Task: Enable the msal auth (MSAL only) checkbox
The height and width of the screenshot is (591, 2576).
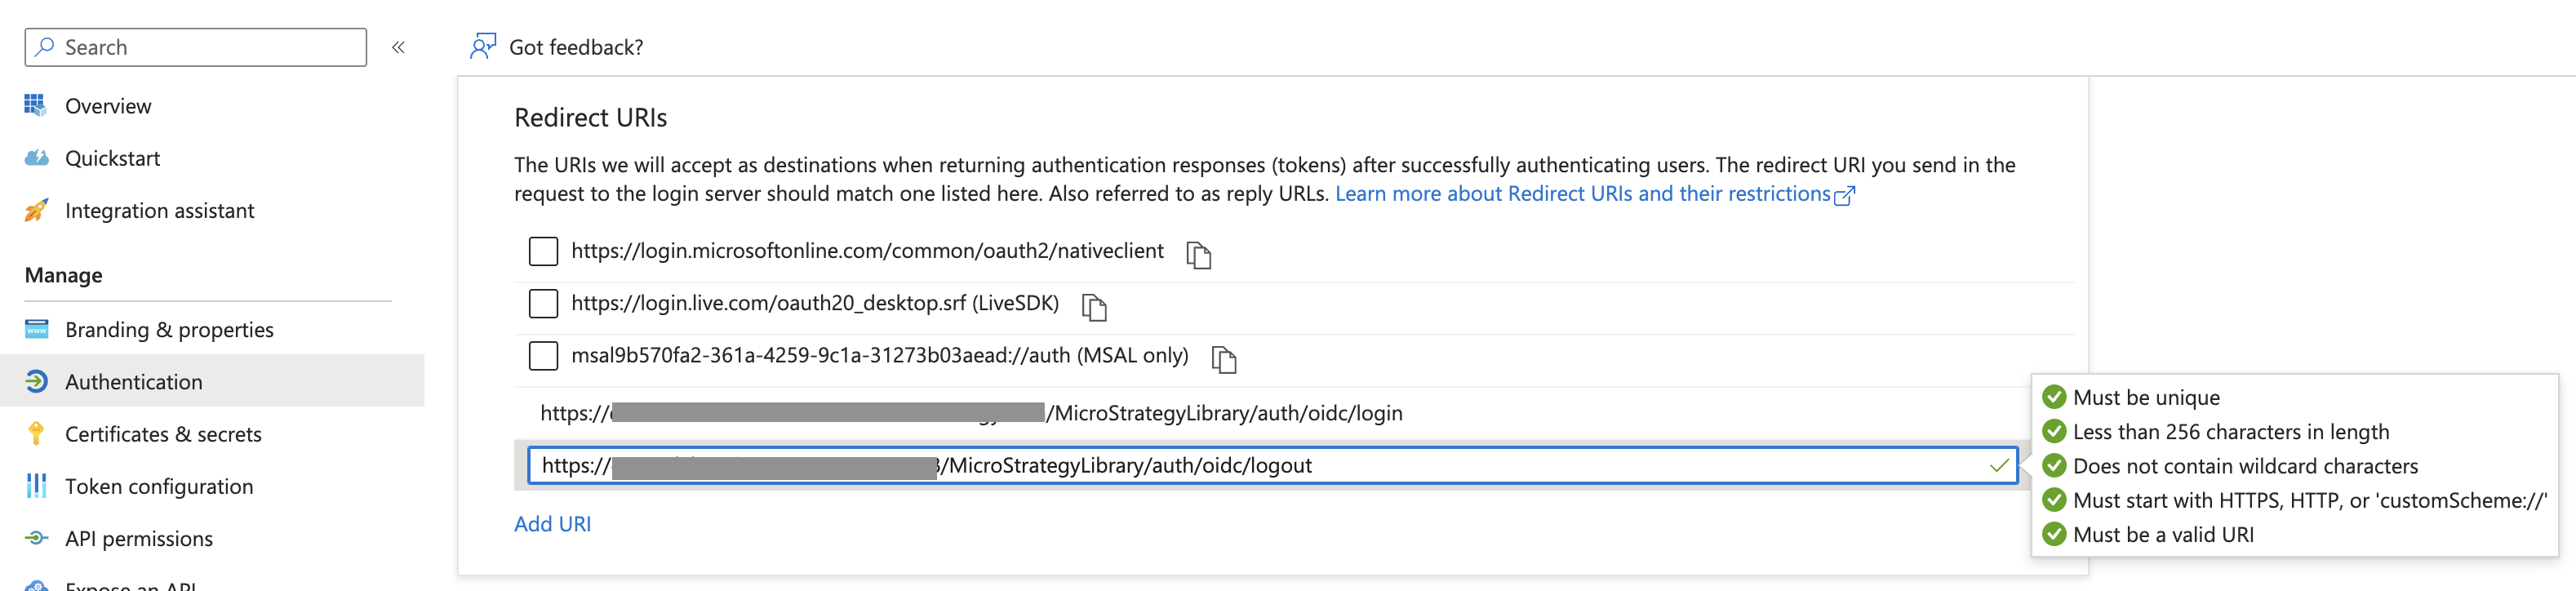Action: click(543, 356)
